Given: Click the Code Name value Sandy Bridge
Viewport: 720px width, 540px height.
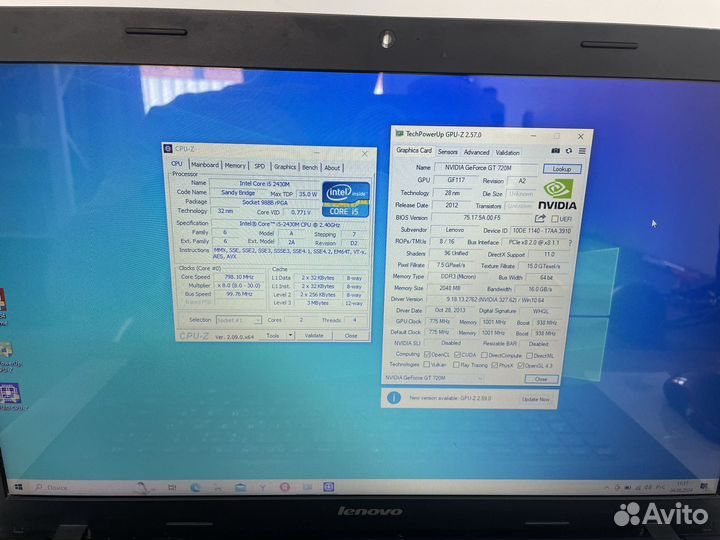Looking at the screenshot, I should tap(238, 192).
